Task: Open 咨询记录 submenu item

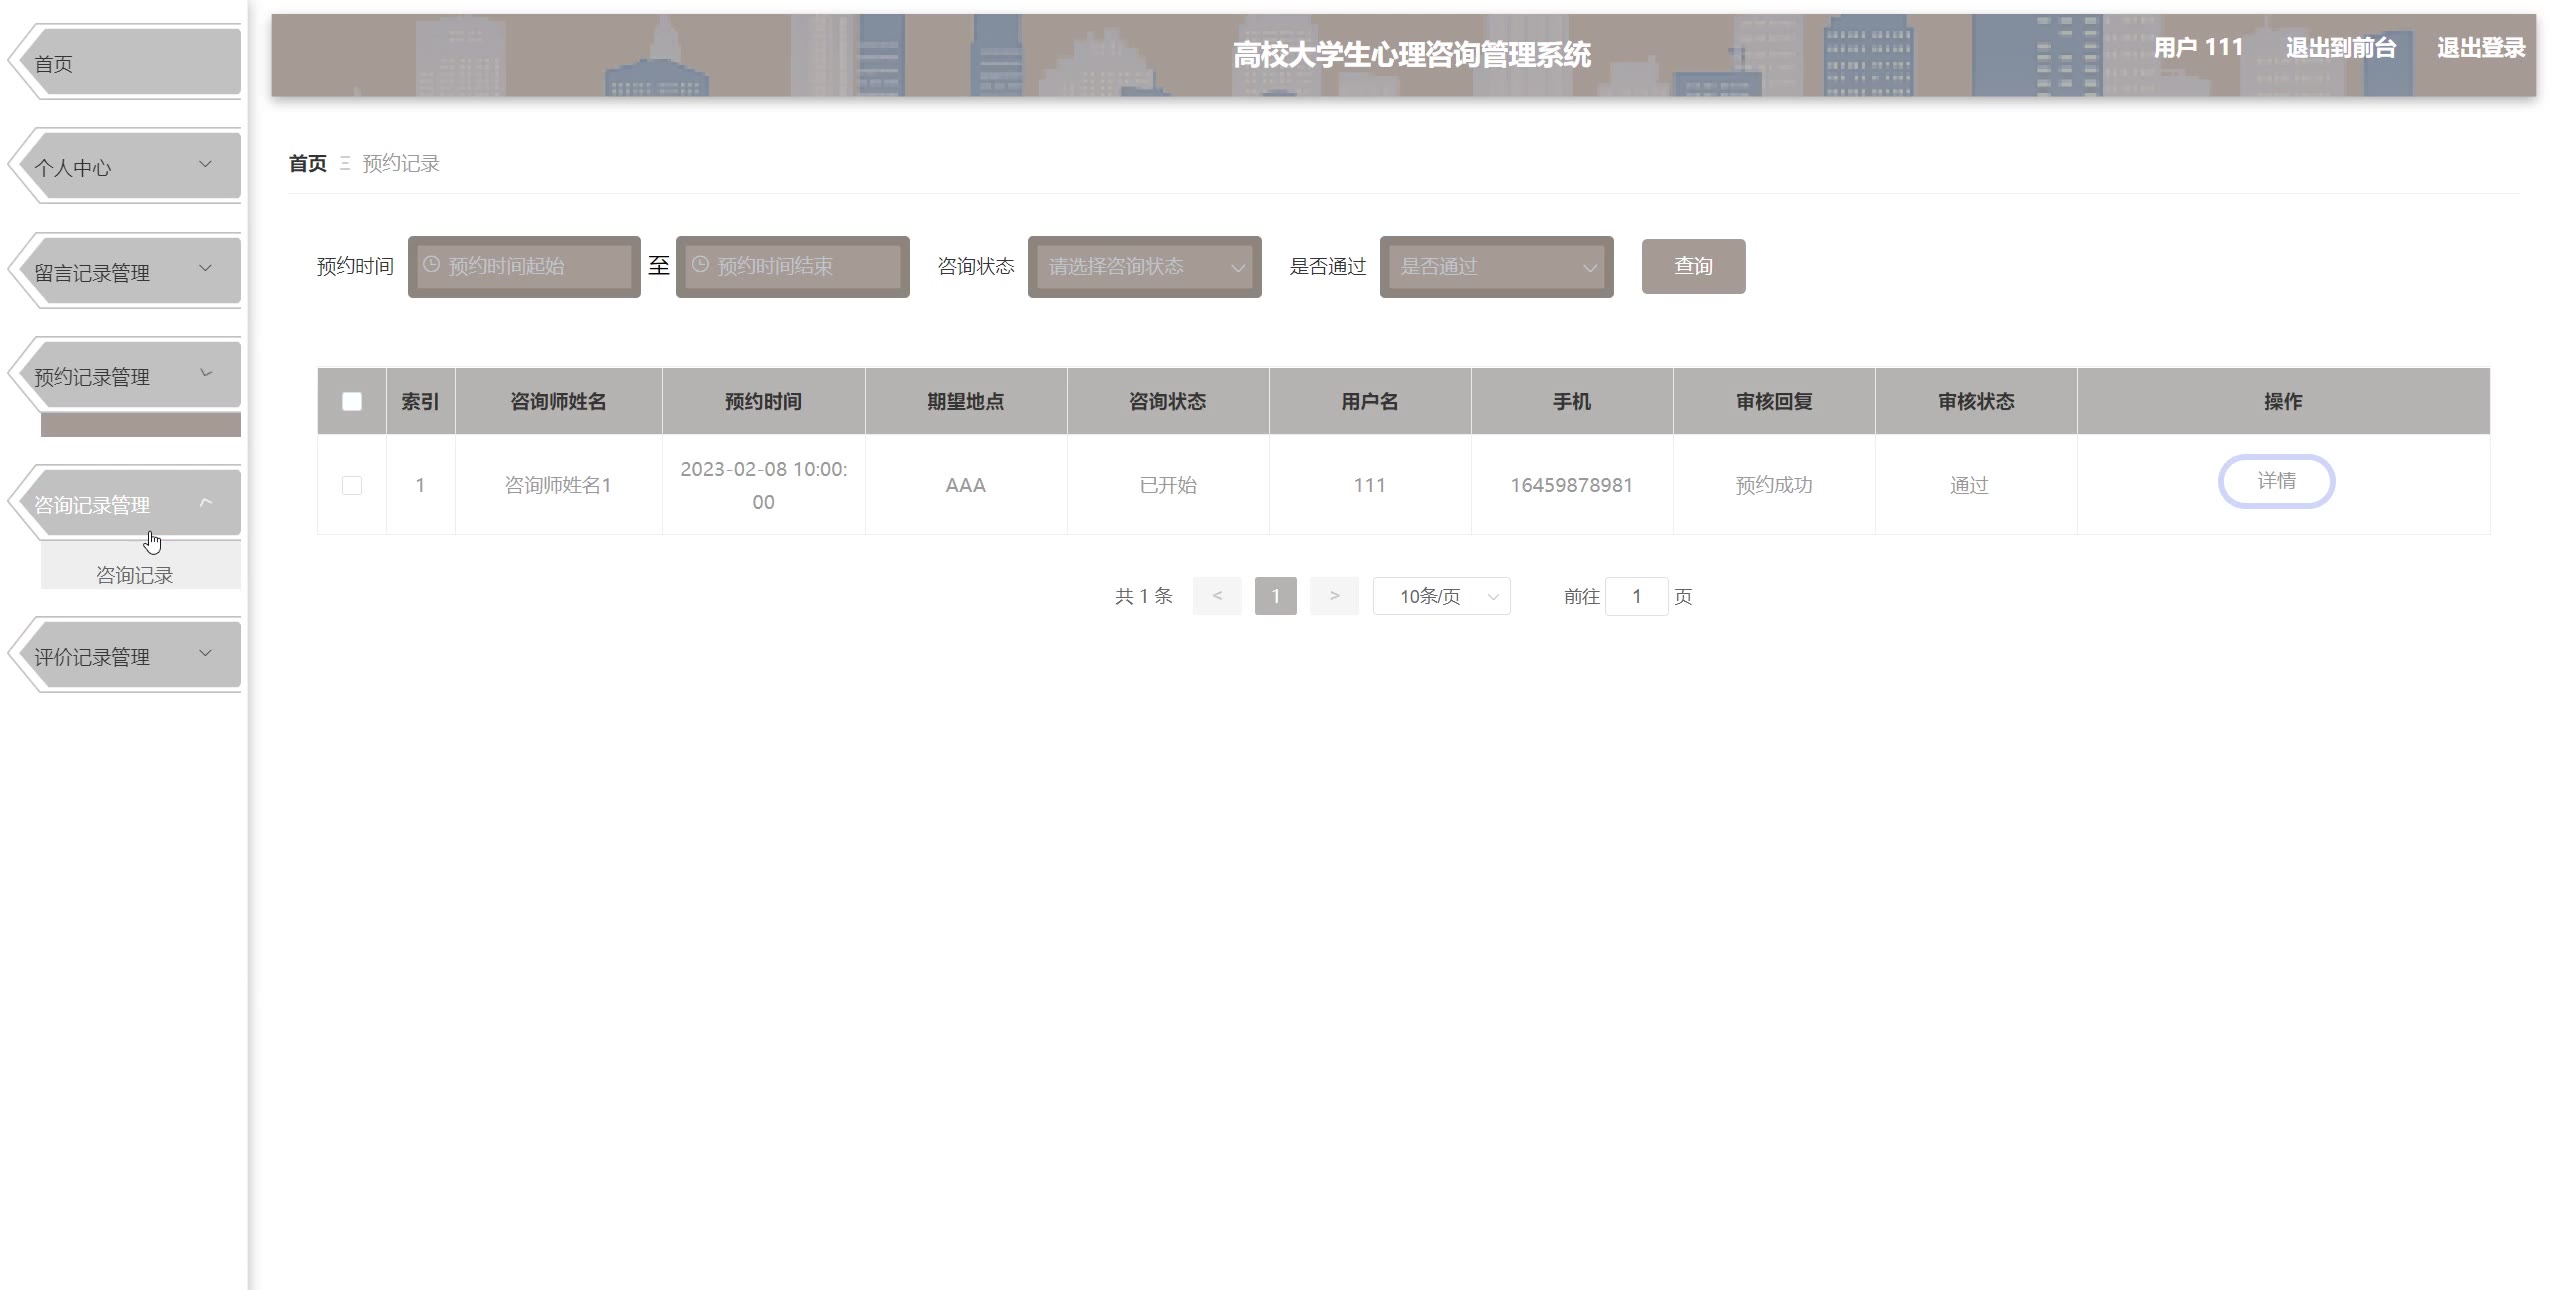Action: [135, 575]
